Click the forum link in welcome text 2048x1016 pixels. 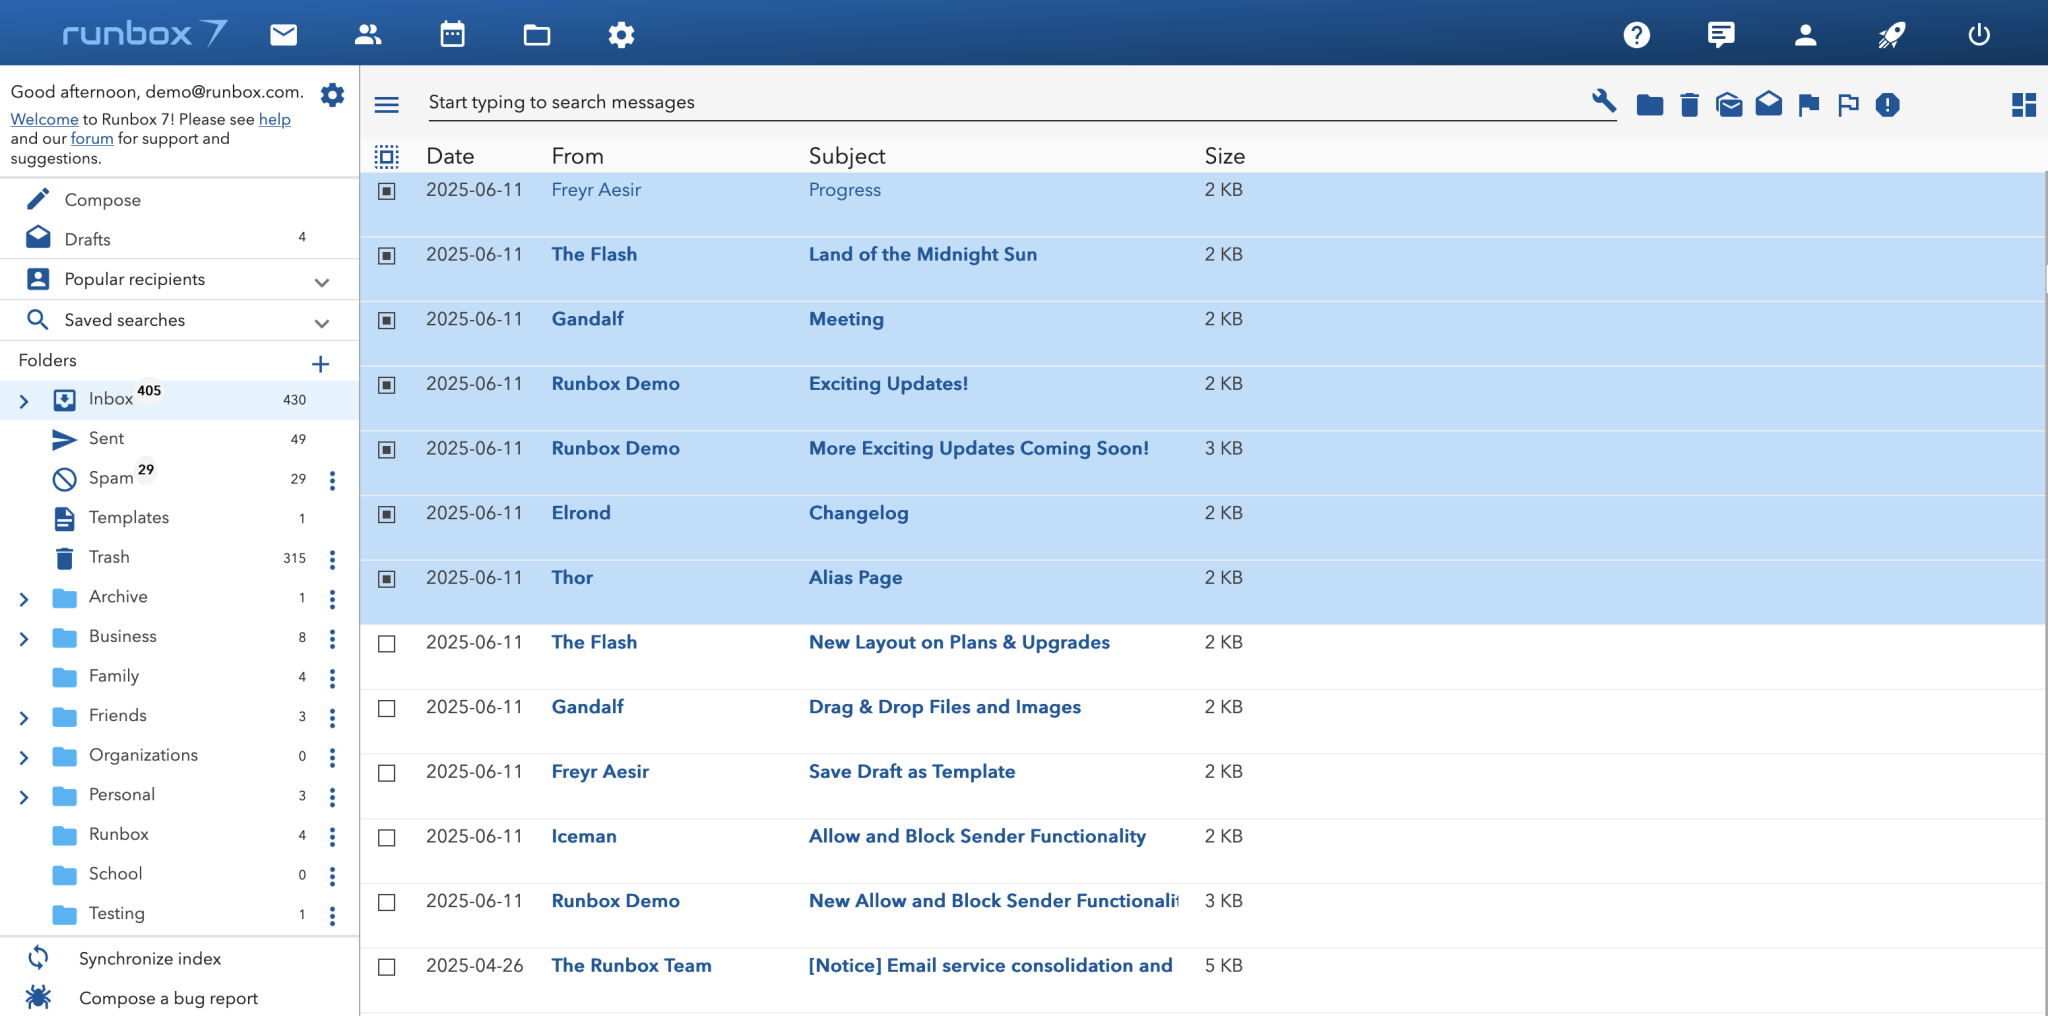click(91, 139)
